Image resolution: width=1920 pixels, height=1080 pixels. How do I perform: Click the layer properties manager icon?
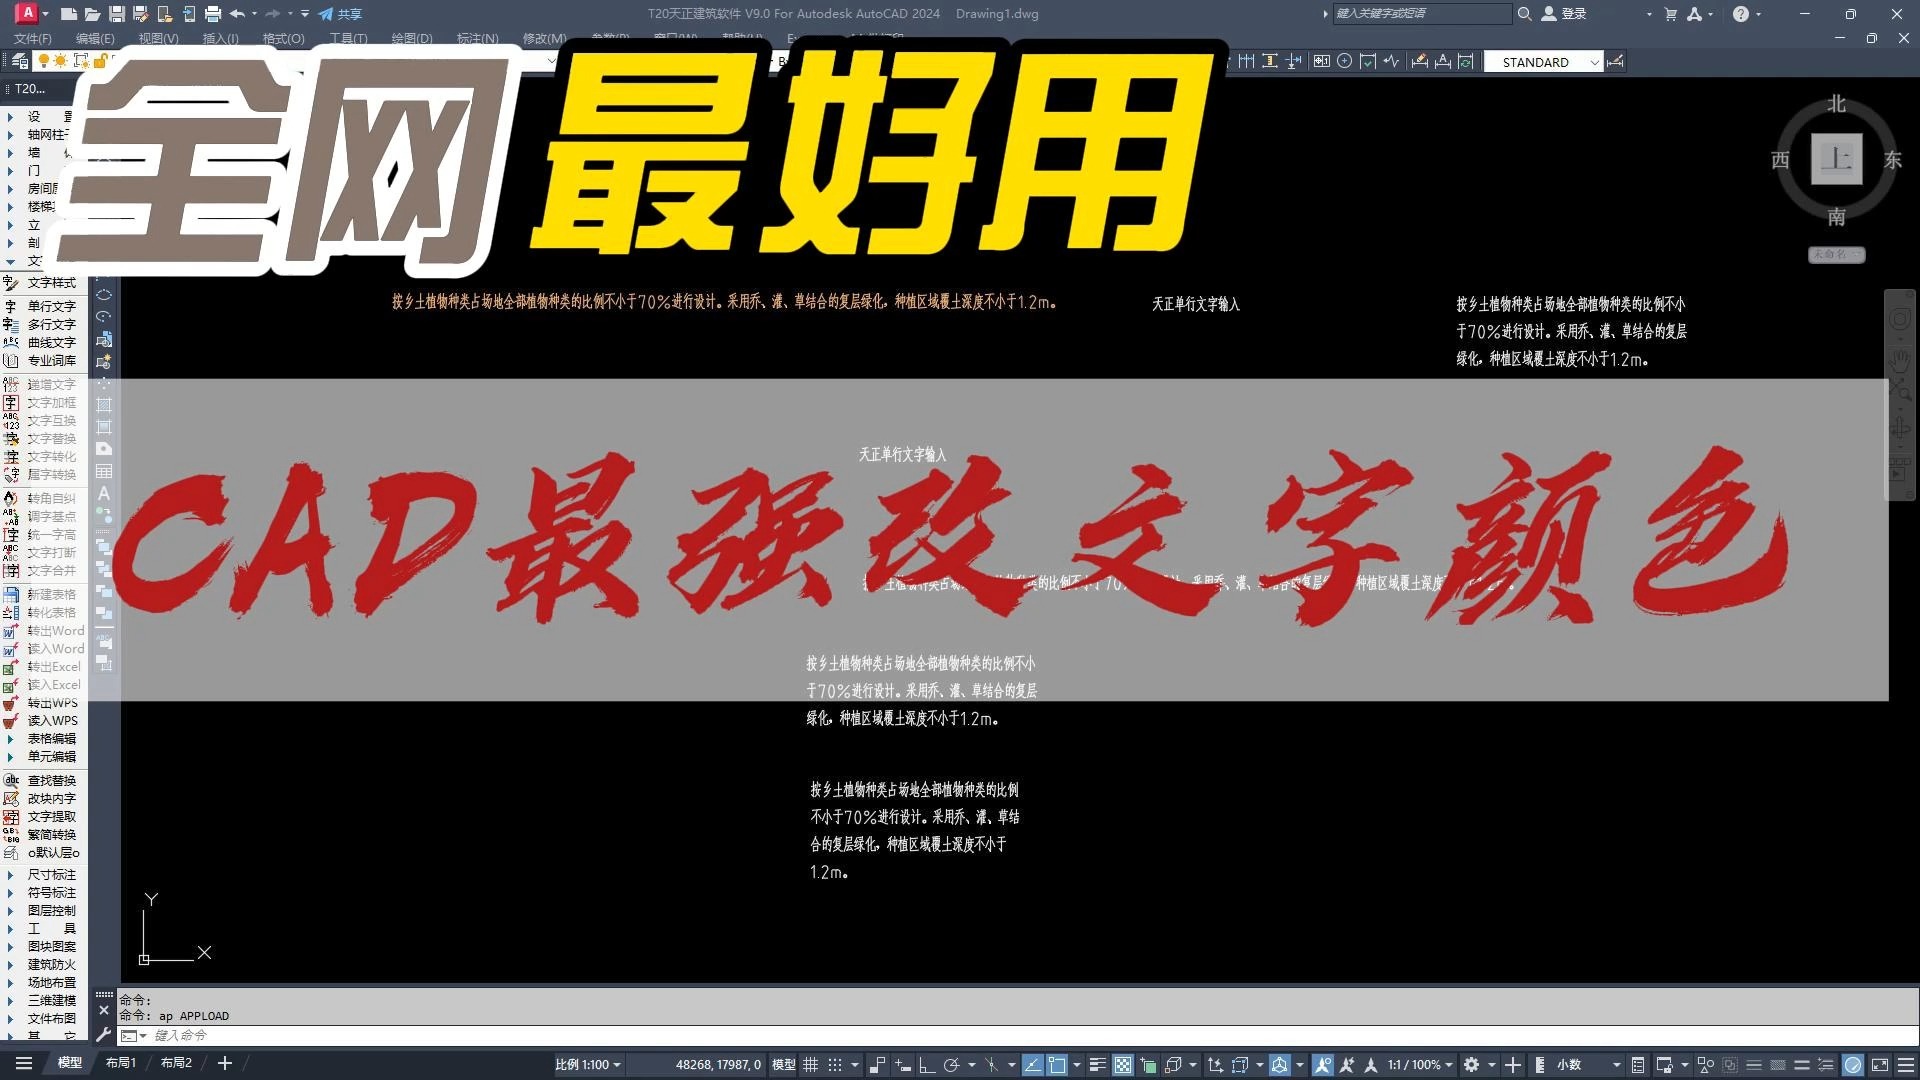pos(19,62)
